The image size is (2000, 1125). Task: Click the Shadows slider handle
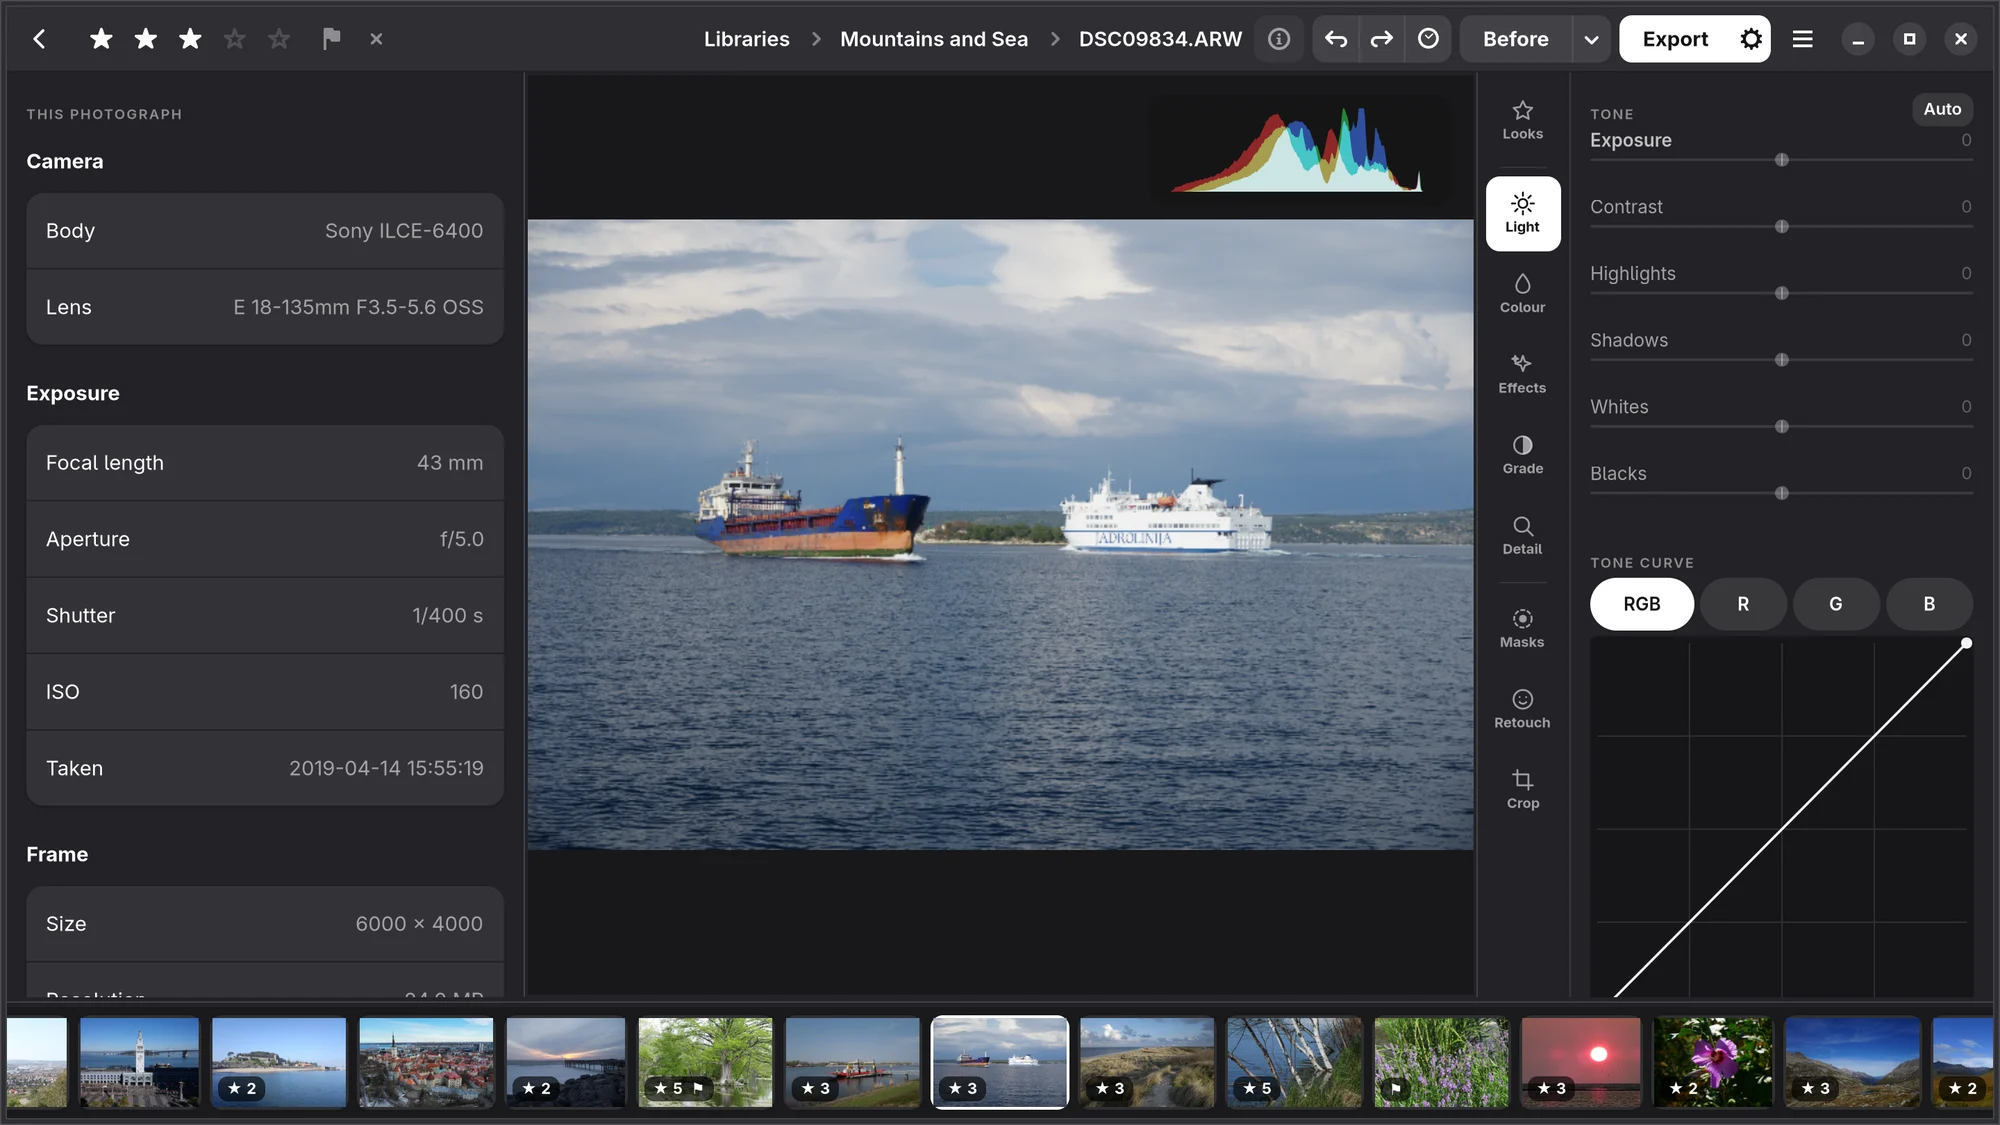pyautogui.click(x=1781, y=360)
